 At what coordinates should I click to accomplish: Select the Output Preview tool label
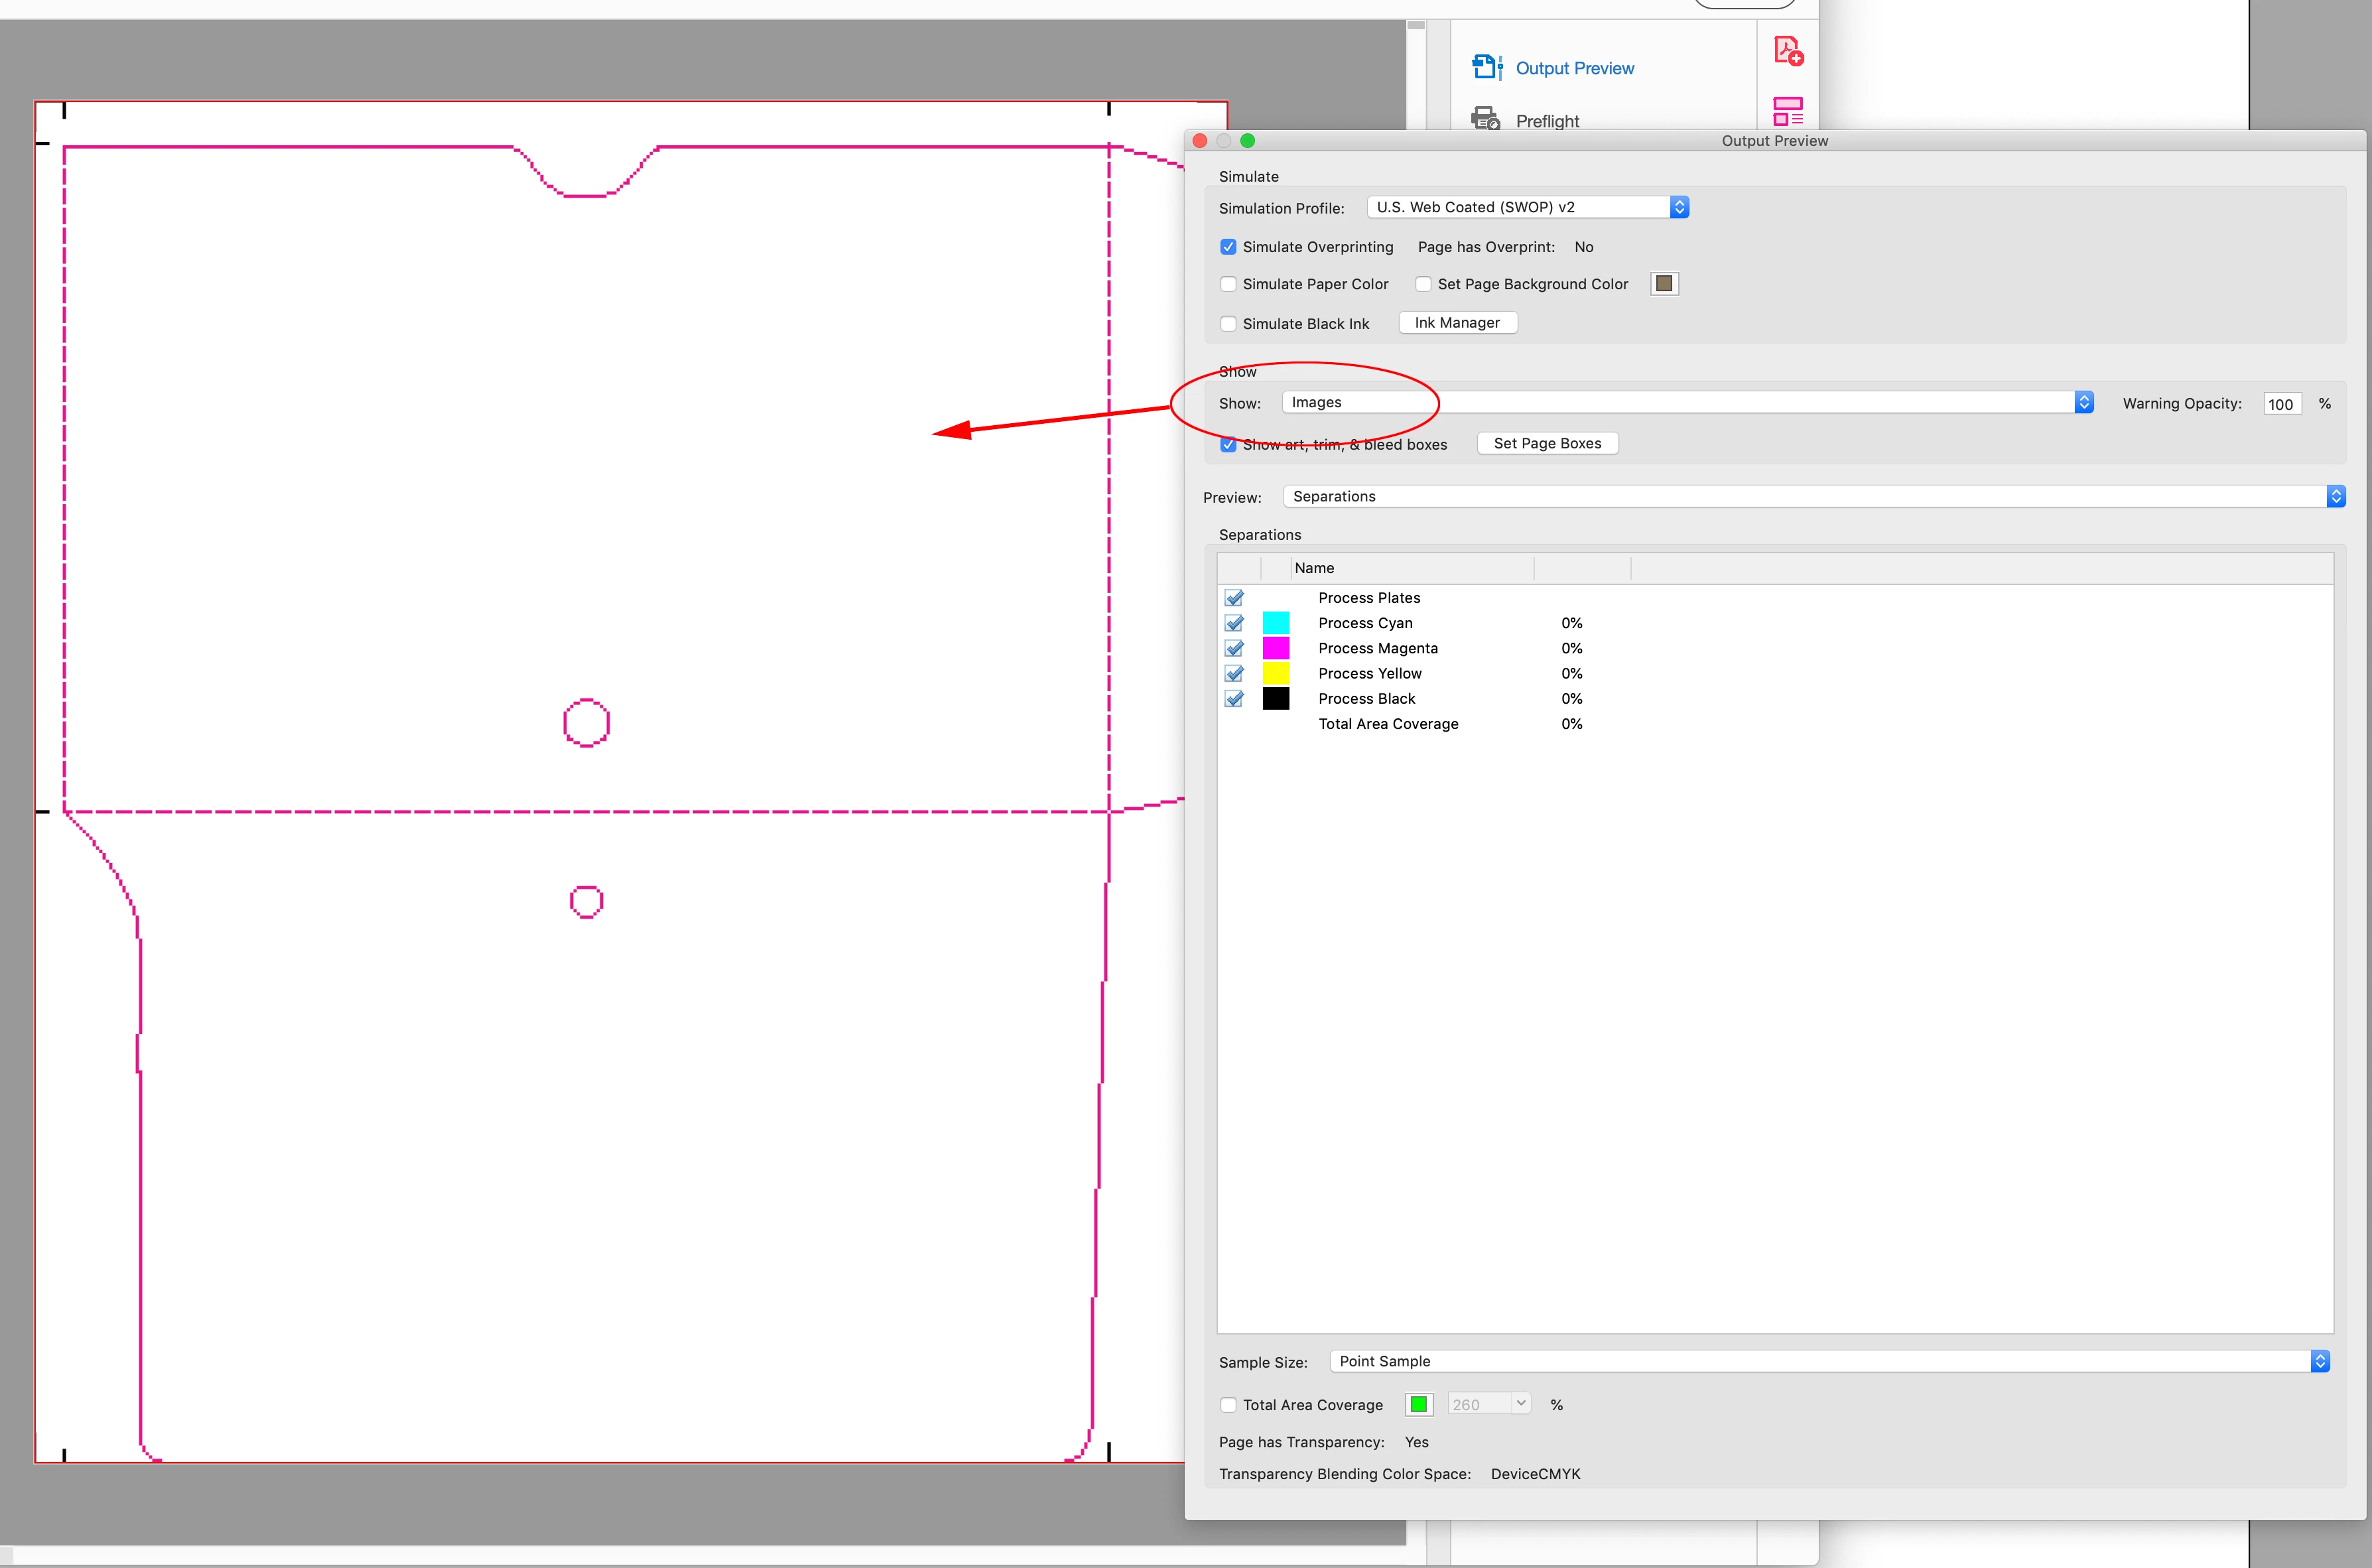pyautogui.click(x=1574, y=68)
